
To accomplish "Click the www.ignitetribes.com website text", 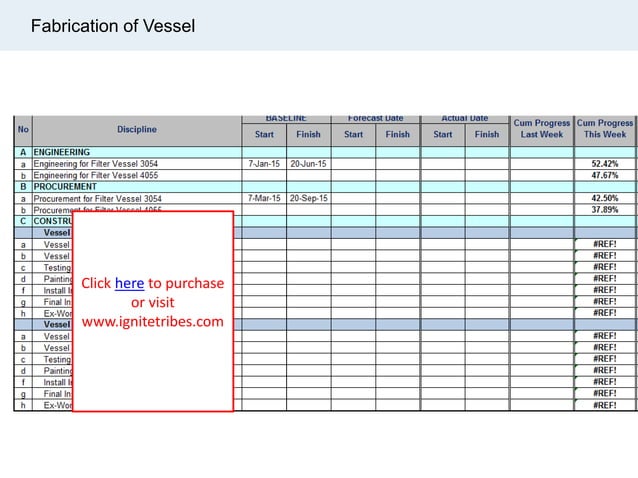I will click(x=152, y=322).
